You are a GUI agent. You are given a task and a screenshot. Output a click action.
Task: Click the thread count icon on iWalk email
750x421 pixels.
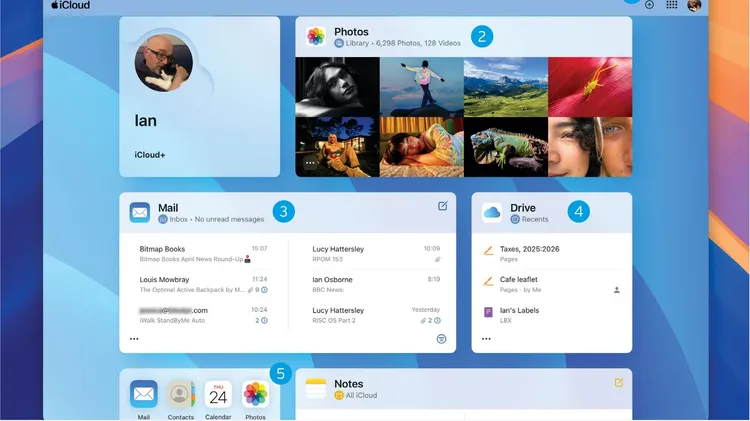pyautogui.click(x=265, y=321)
